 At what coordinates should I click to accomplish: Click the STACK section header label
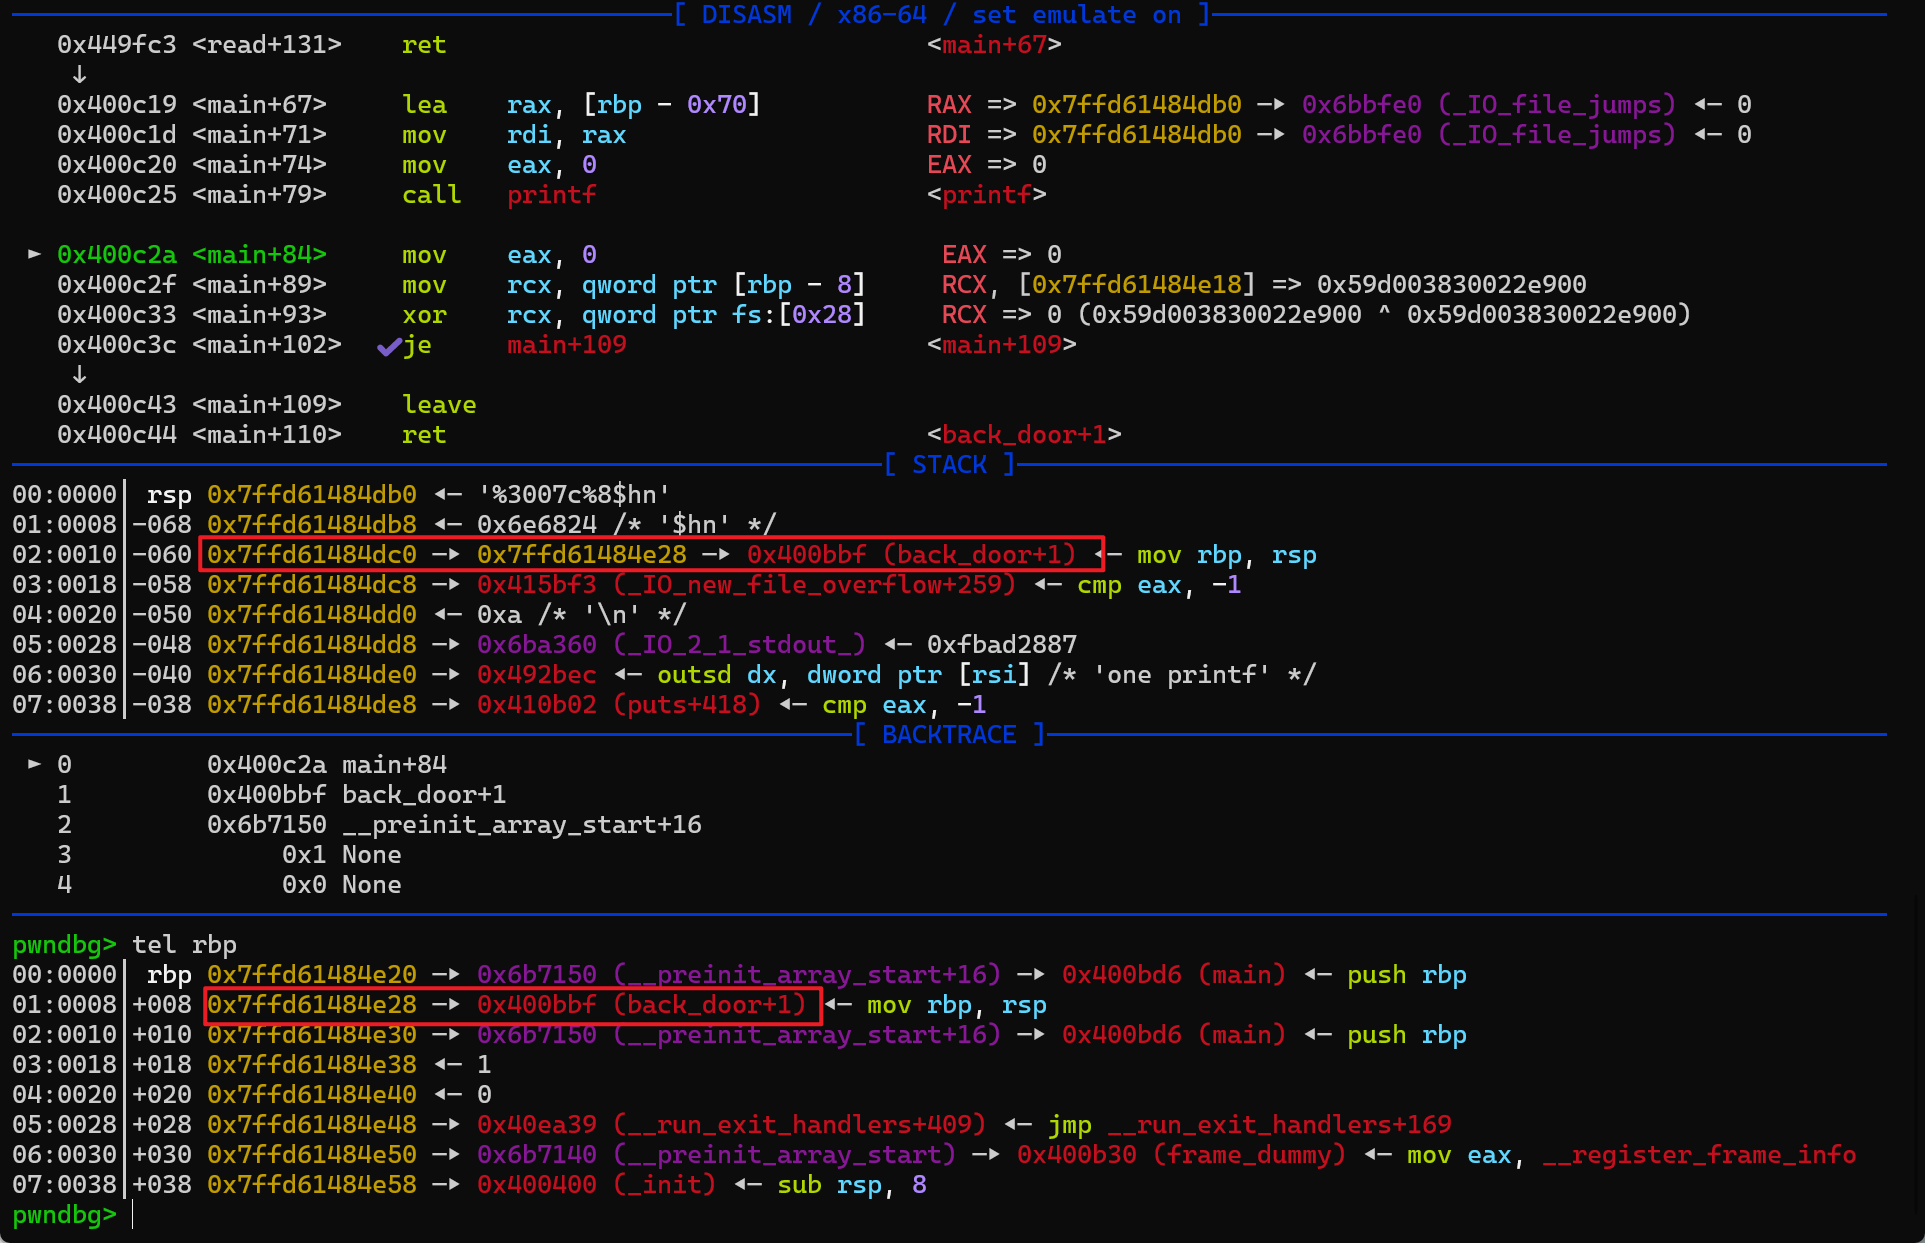(x=949, y=465)
